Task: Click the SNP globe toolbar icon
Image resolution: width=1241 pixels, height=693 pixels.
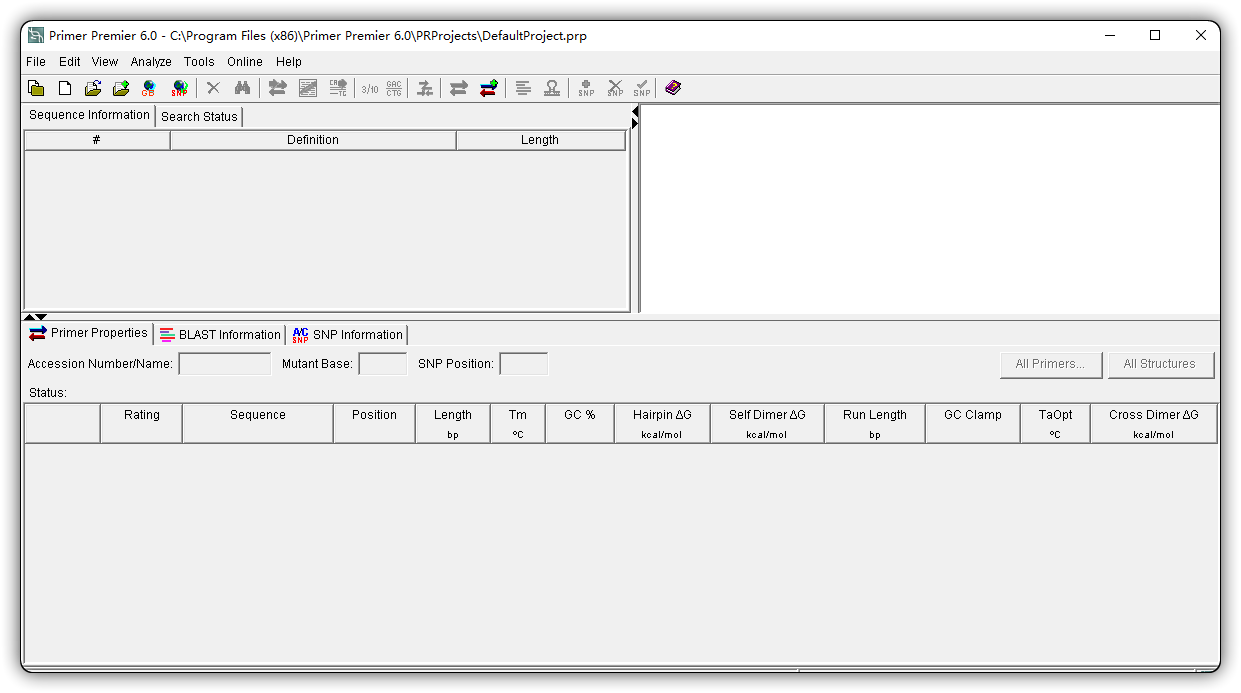Action: [x=179, y=88]
